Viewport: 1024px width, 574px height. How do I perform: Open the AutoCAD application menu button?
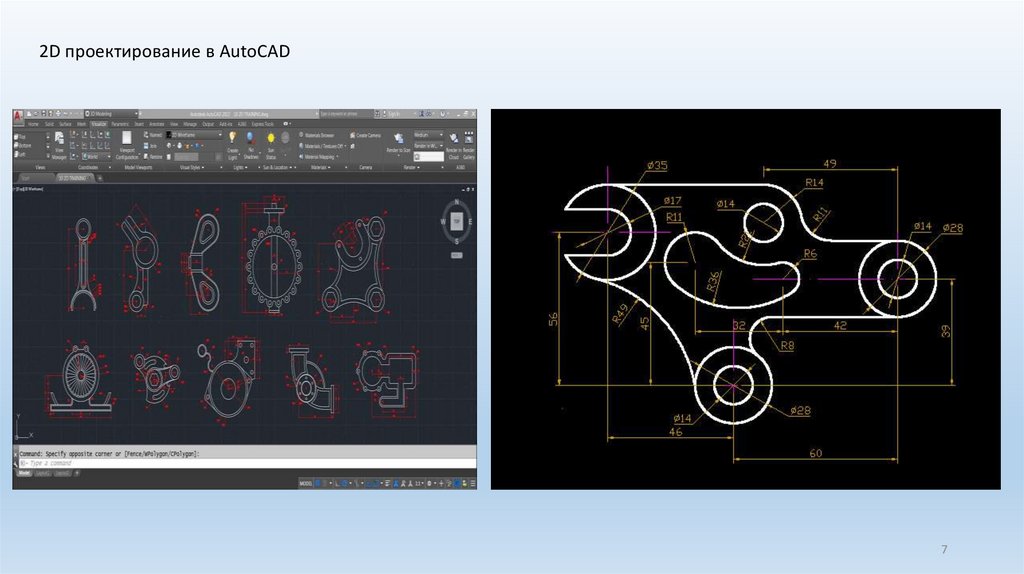18,116
